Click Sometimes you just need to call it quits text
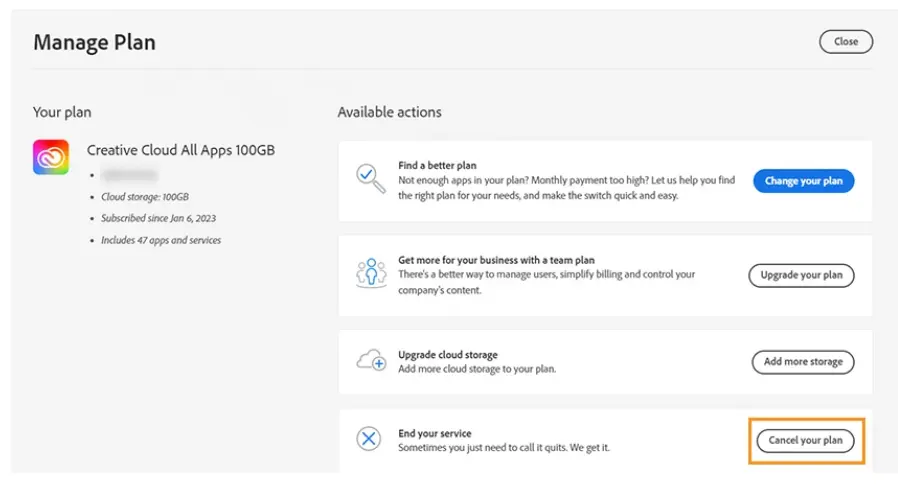 [x=504, y=448]
